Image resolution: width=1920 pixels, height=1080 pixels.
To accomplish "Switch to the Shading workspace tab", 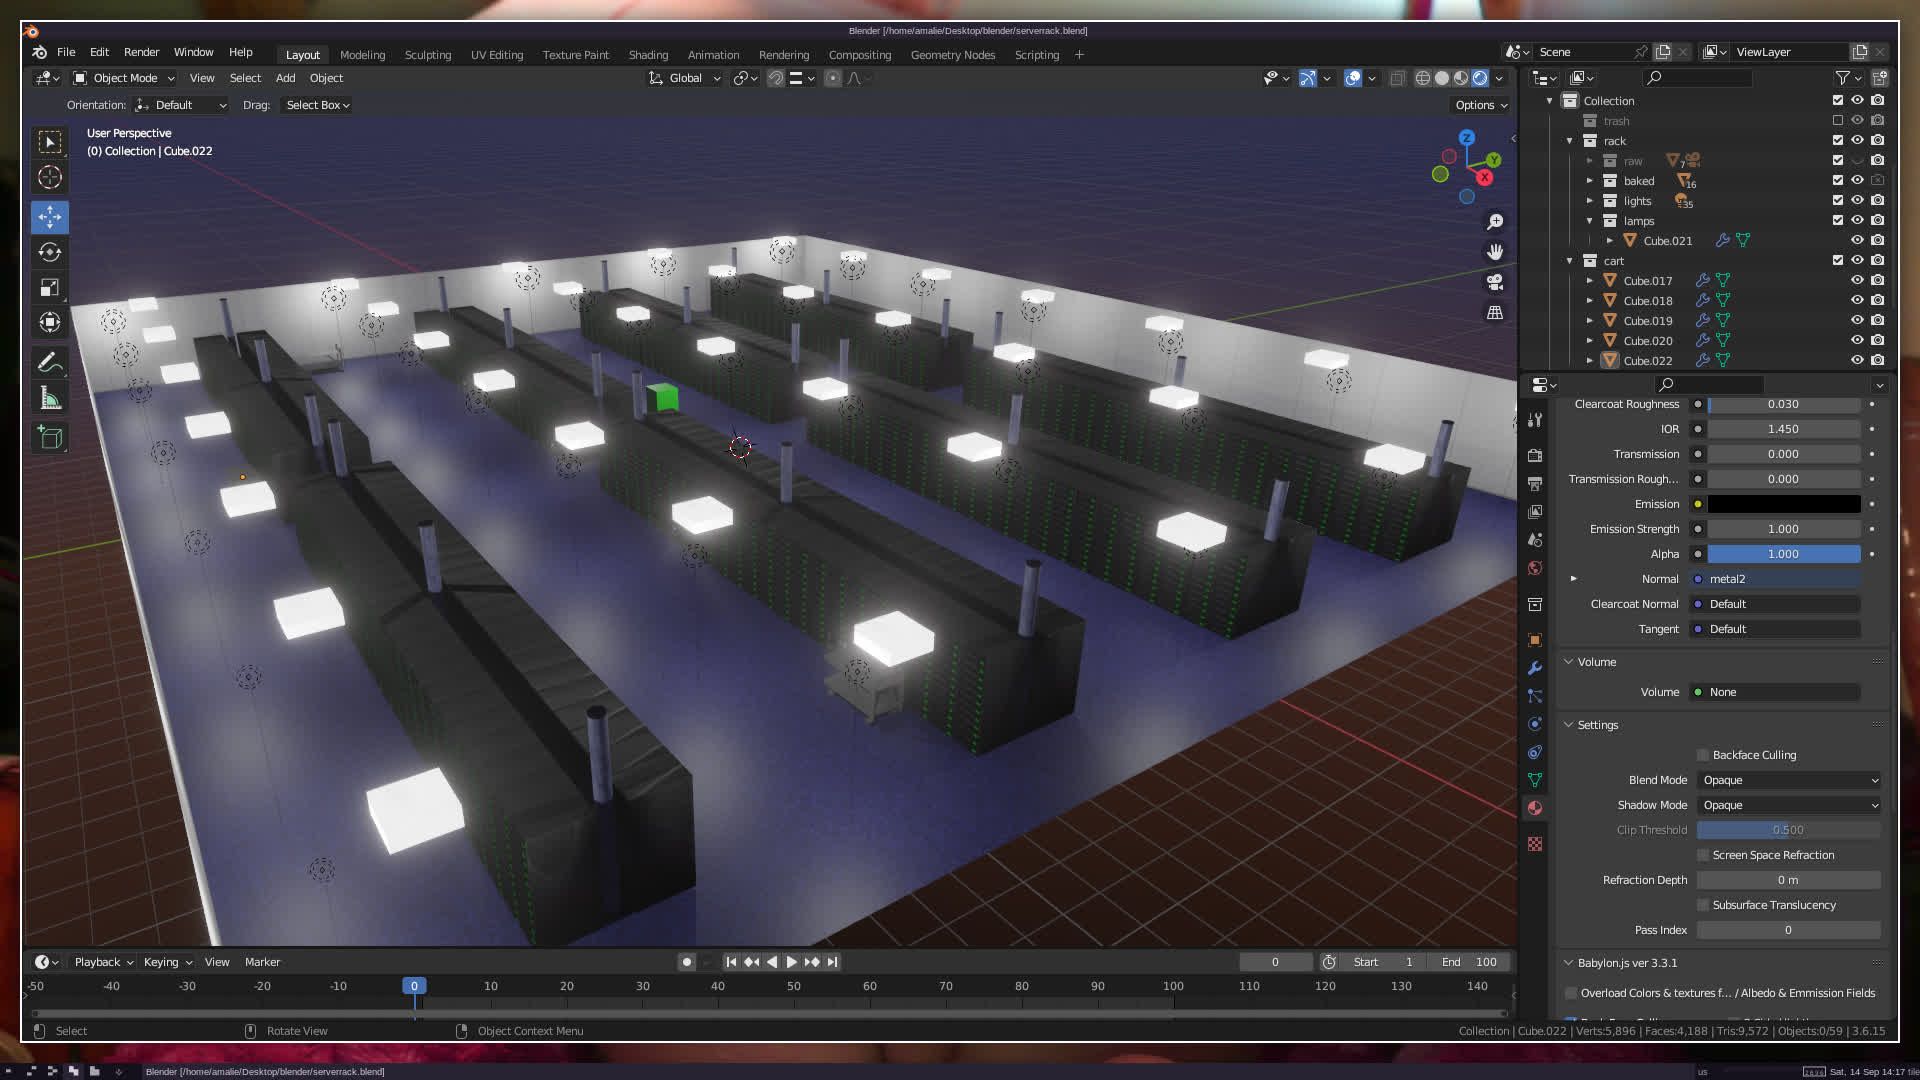I will point(648,55).
